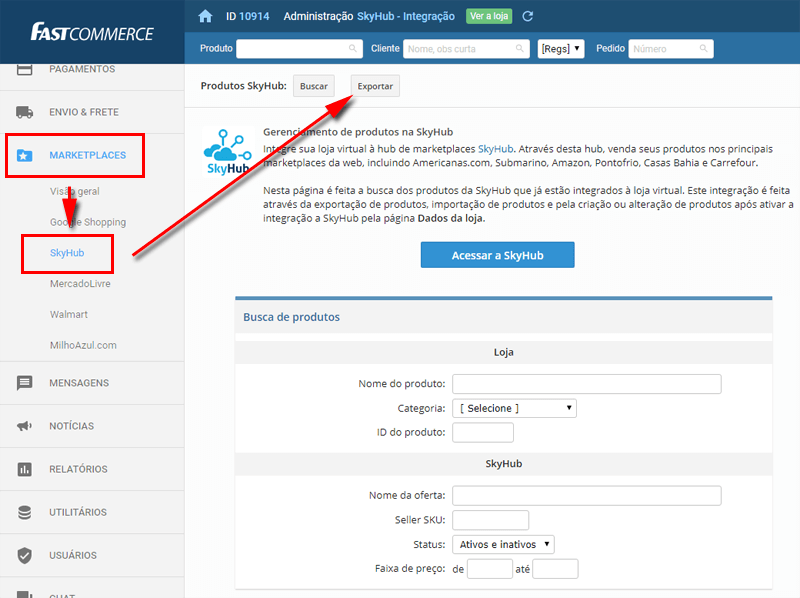Click the Notícias megaphone icon
Image resolution: width=800 pixels, height=598 pixels.
tap(24, 426)
